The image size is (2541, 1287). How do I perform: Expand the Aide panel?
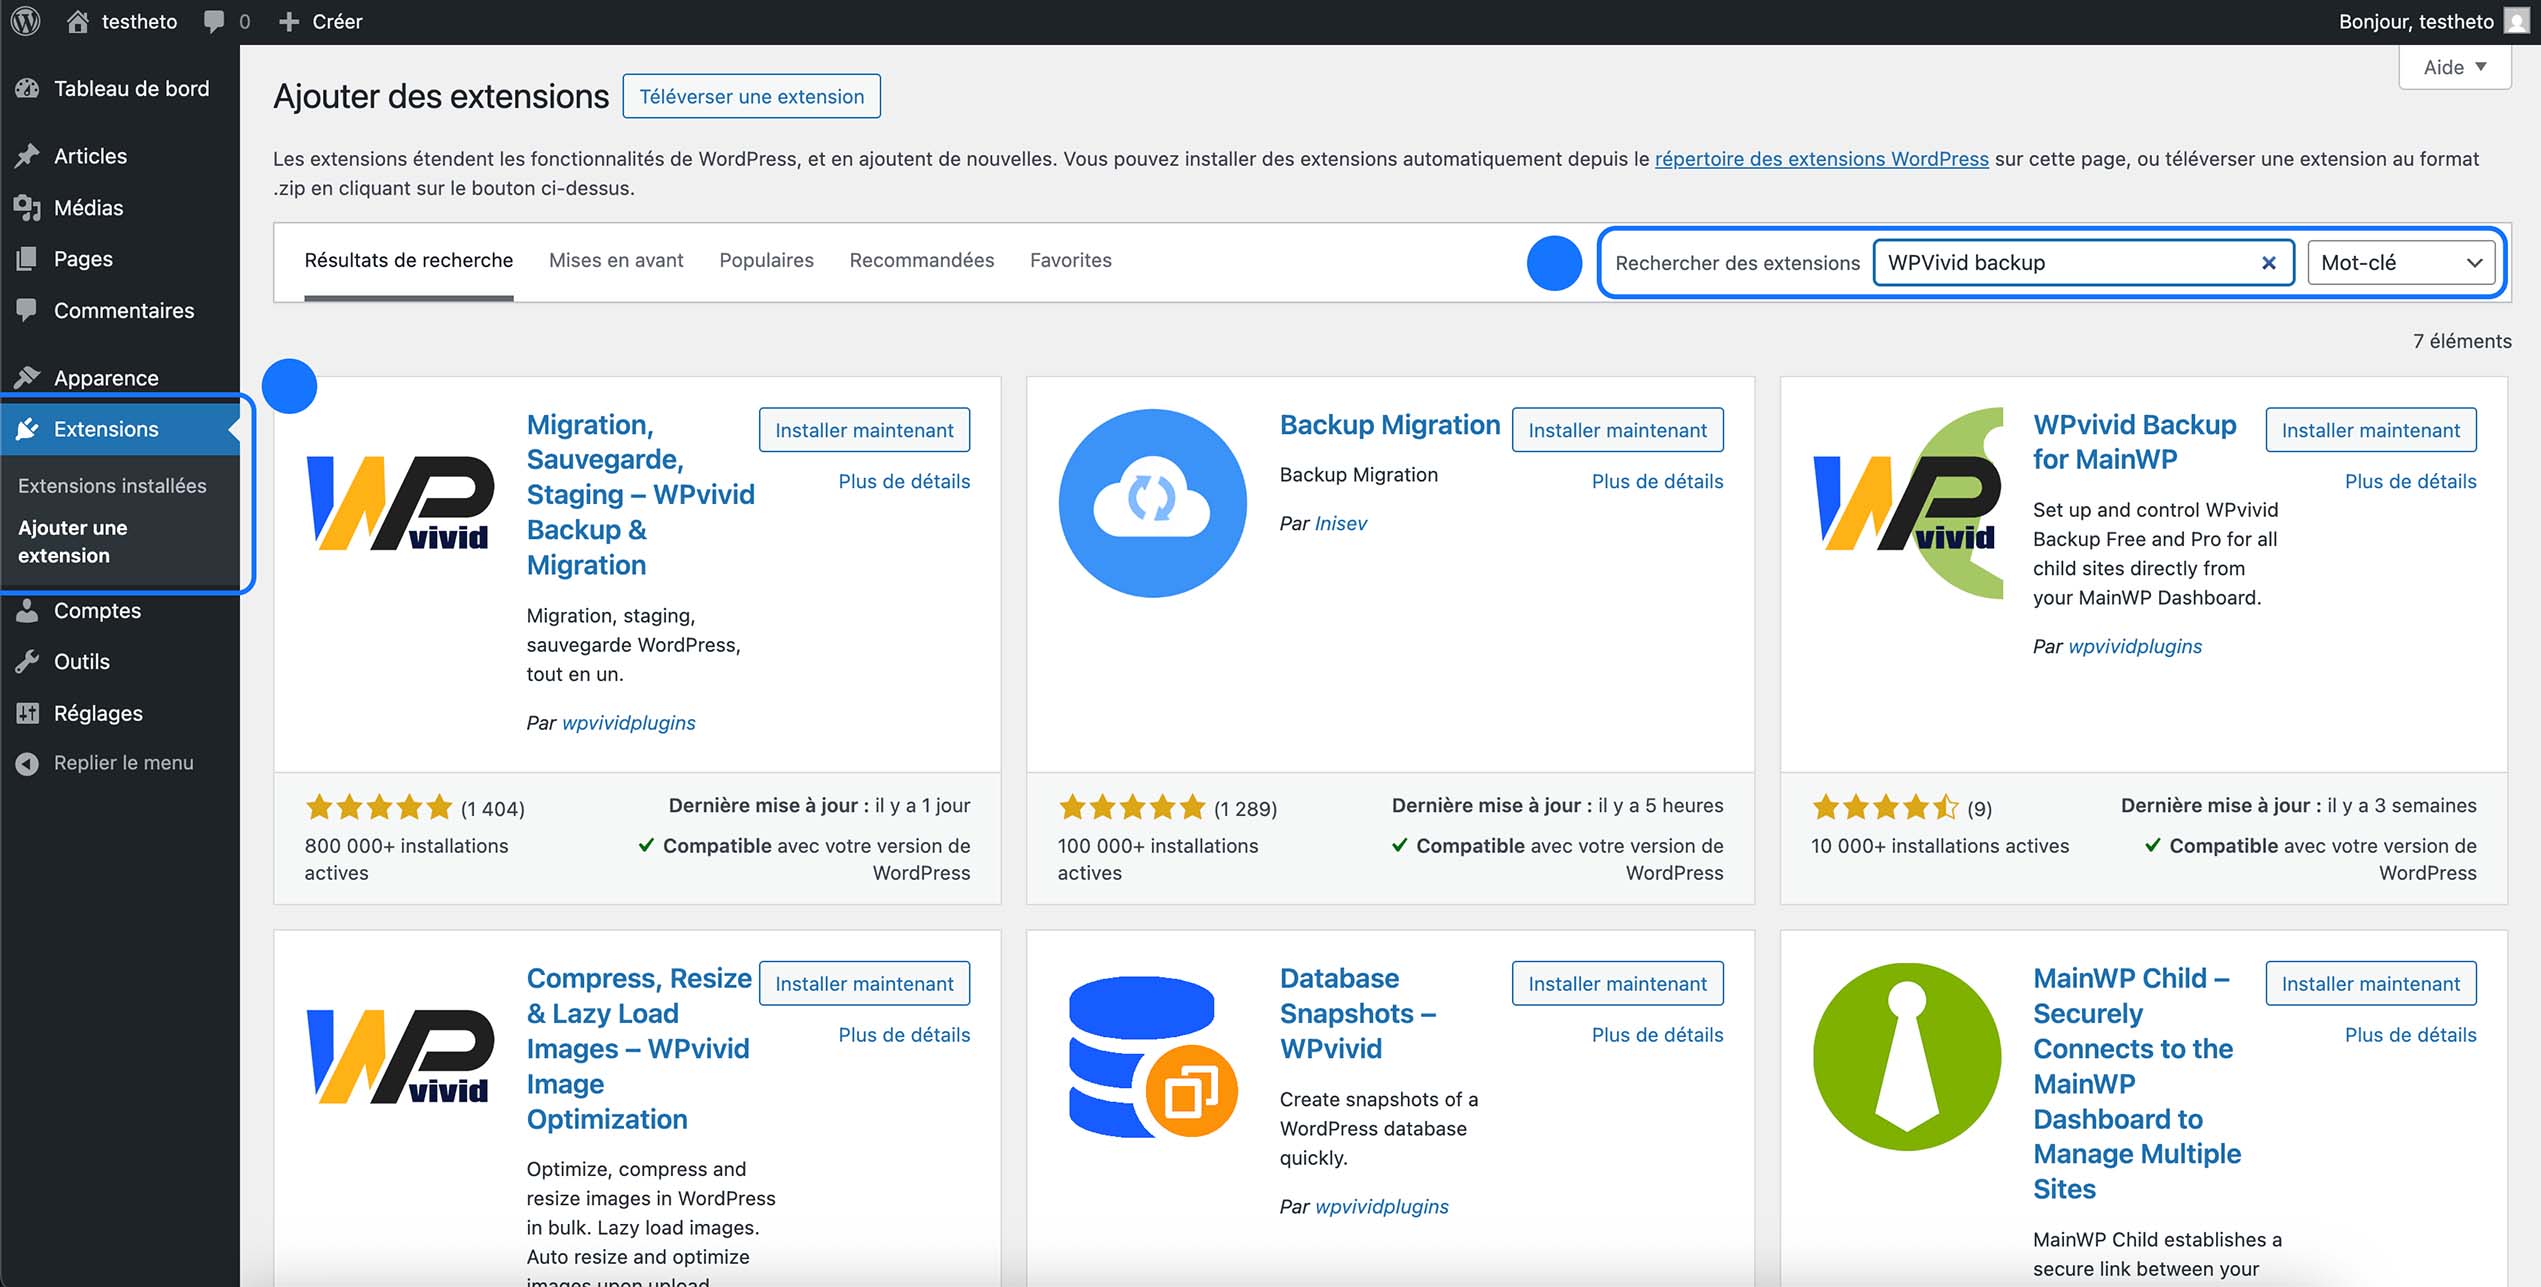point(2454,66)
